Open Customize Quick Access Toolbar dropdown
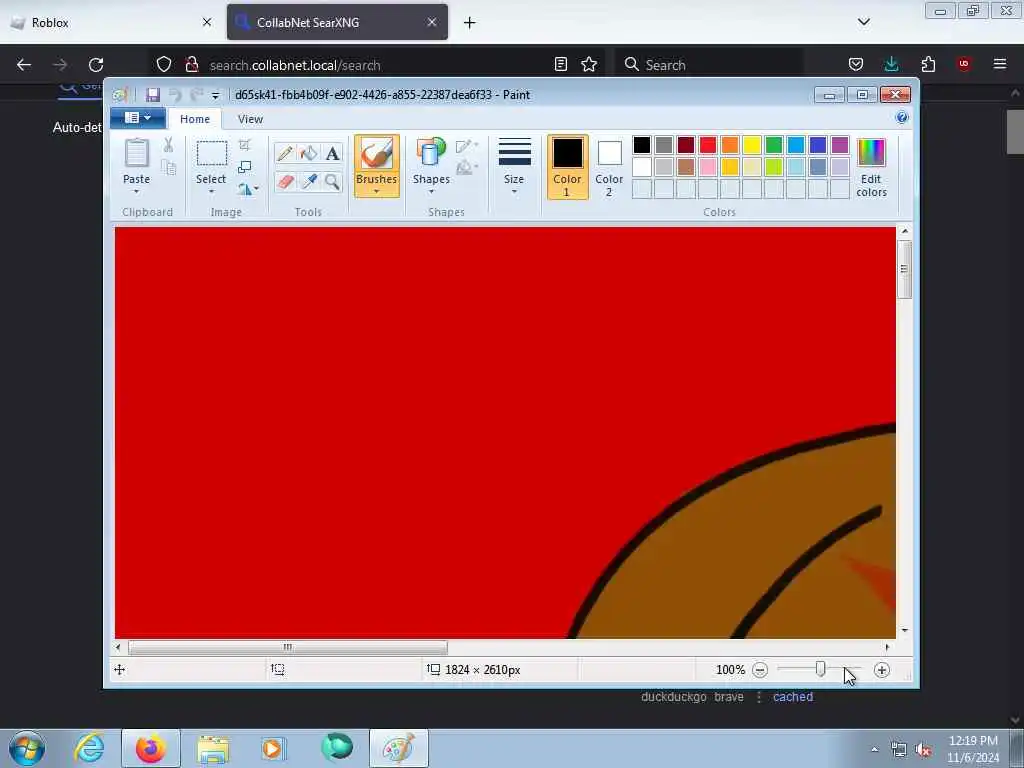This screenshot has height=768, width=1024. click(x=216, y=96)
